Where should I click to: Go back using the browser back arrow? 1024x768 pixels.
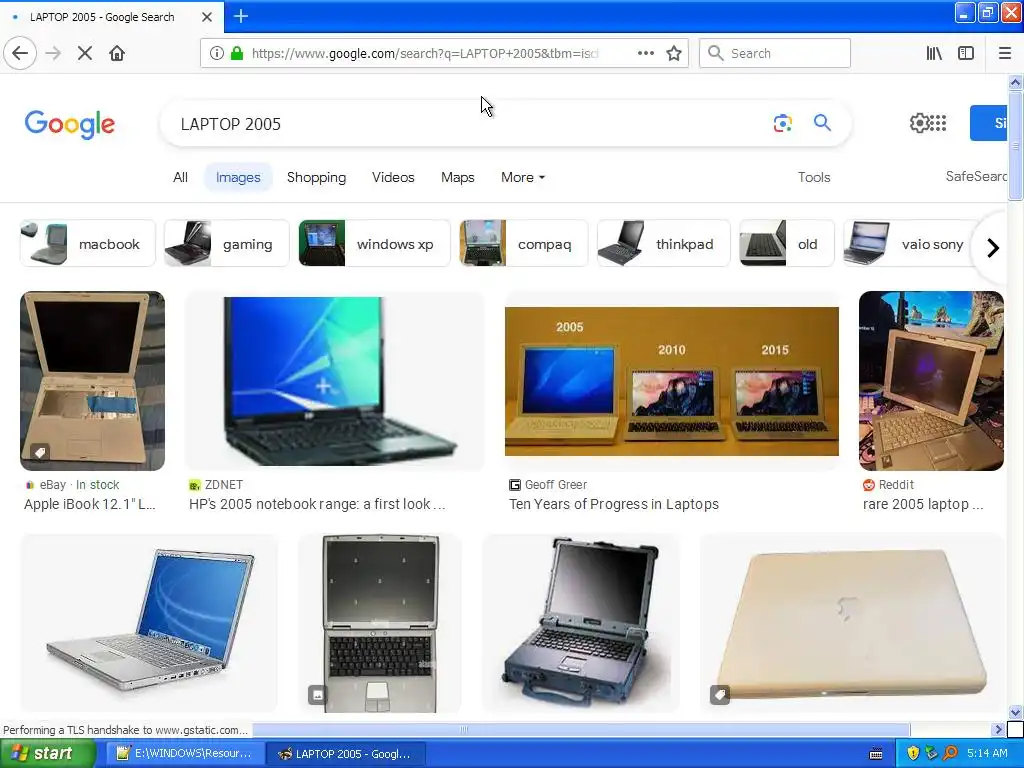pyautogui.click(x=20, y=53)
